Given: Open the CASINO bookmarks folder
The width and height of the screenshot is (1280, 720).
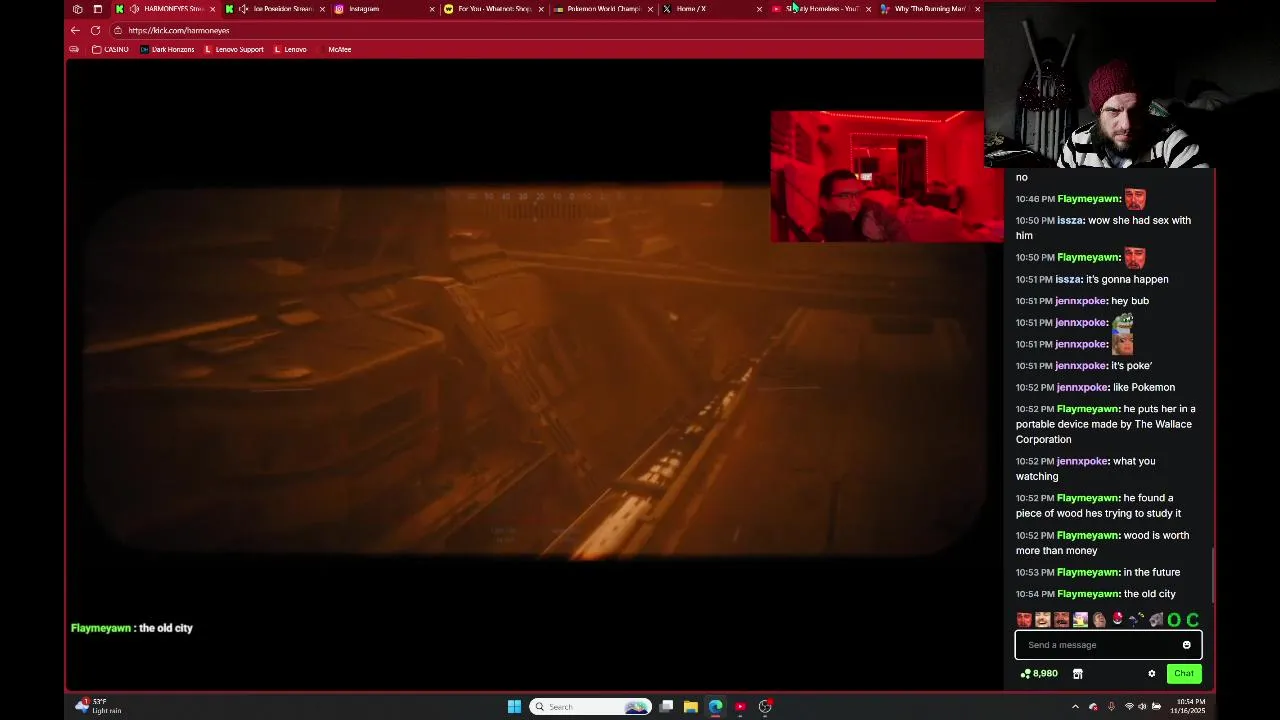Looking at the screenshot, I should (x=110, y=49).
